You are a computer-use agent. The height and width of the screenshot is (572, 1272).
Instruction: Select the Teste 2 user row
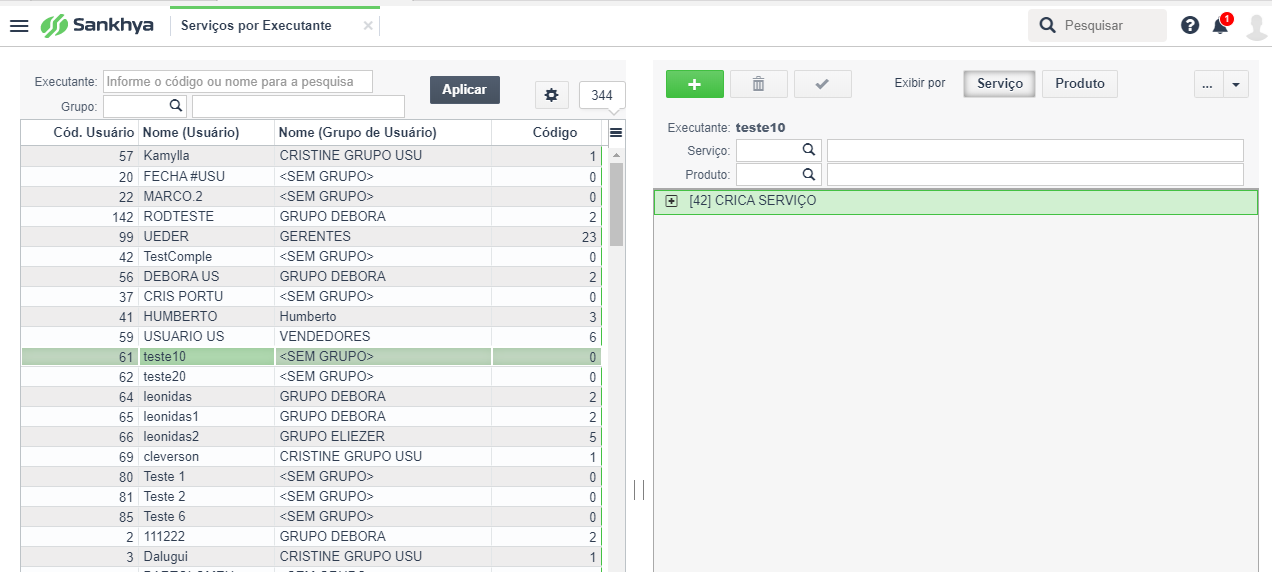(x=311, y=496)
